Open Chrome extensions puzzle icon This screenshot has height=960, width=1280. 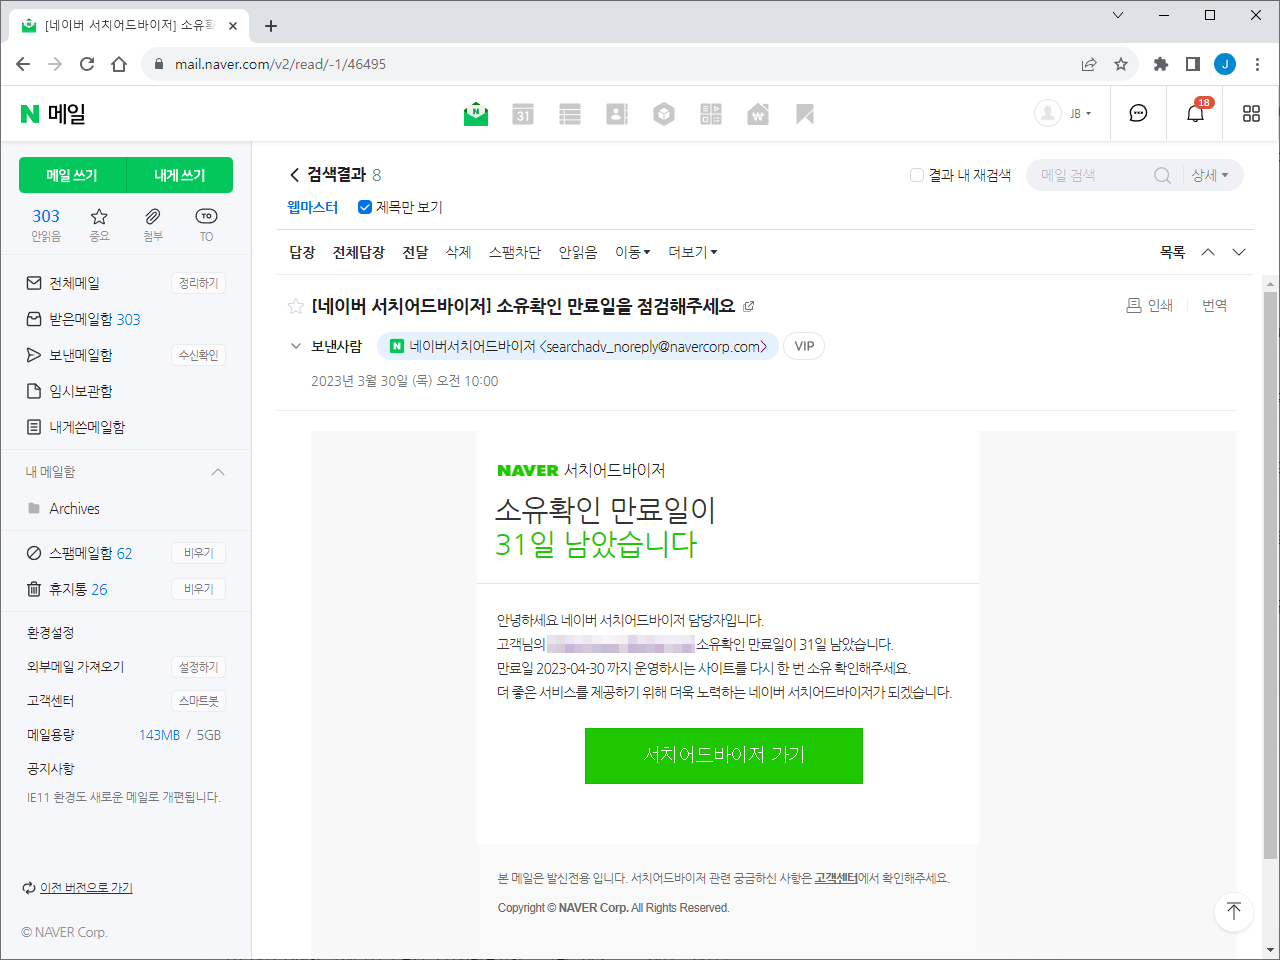tap(1161, 64)
